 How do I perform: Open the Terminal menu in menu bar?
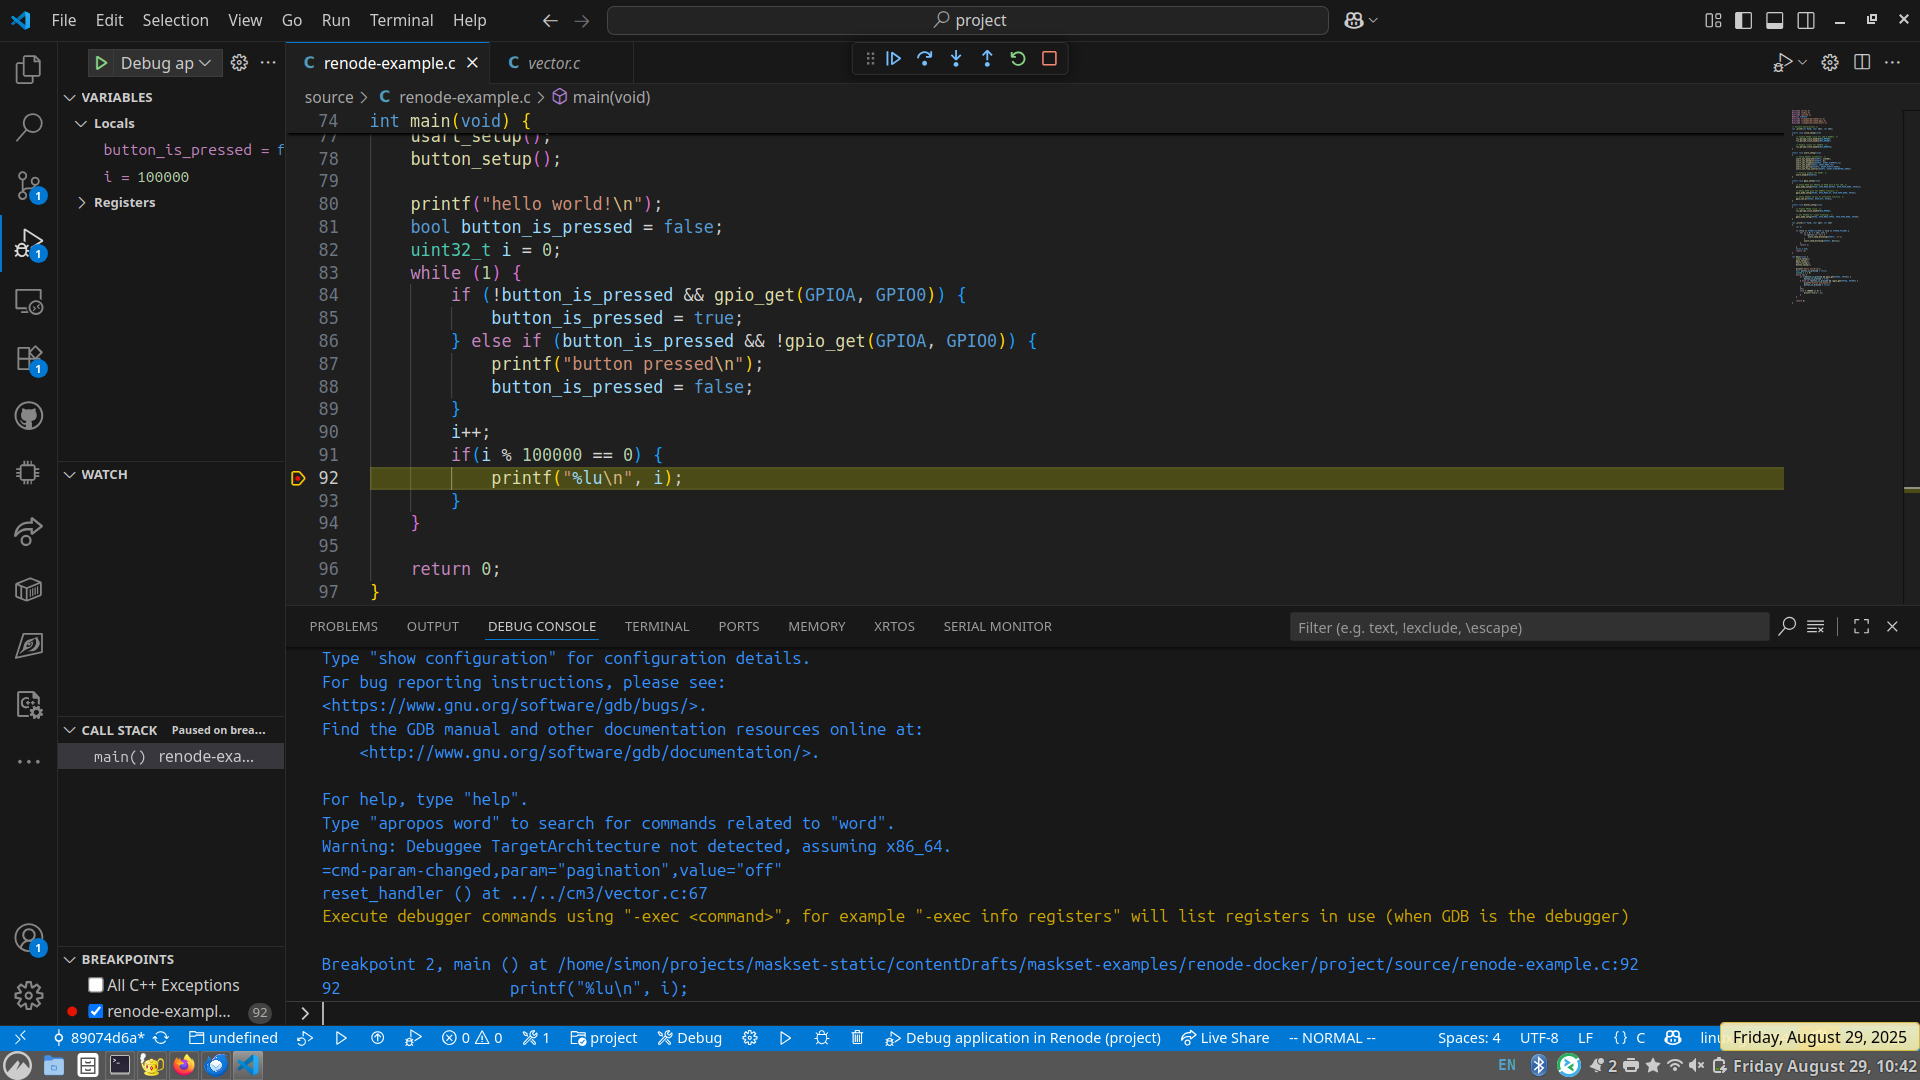pos(401,20)
